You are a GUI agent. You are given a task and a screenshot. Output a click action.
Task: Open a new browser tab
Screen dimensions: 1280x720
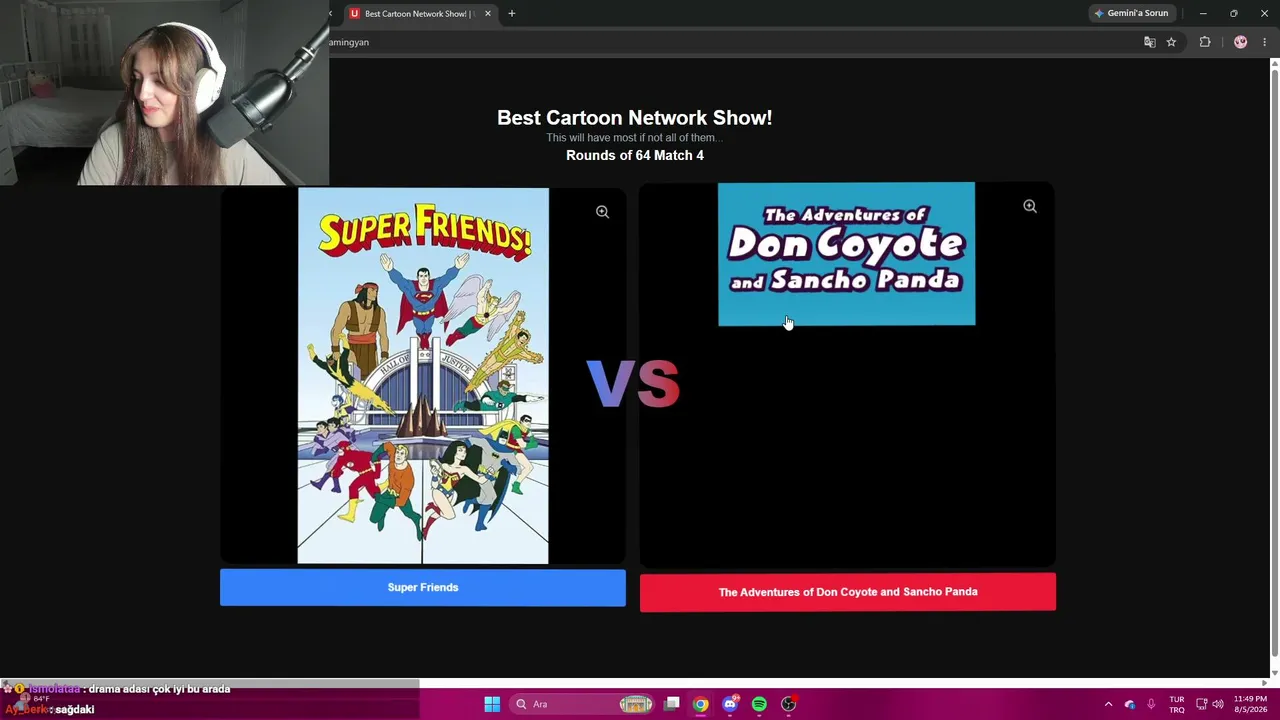(x=512, y=14)
